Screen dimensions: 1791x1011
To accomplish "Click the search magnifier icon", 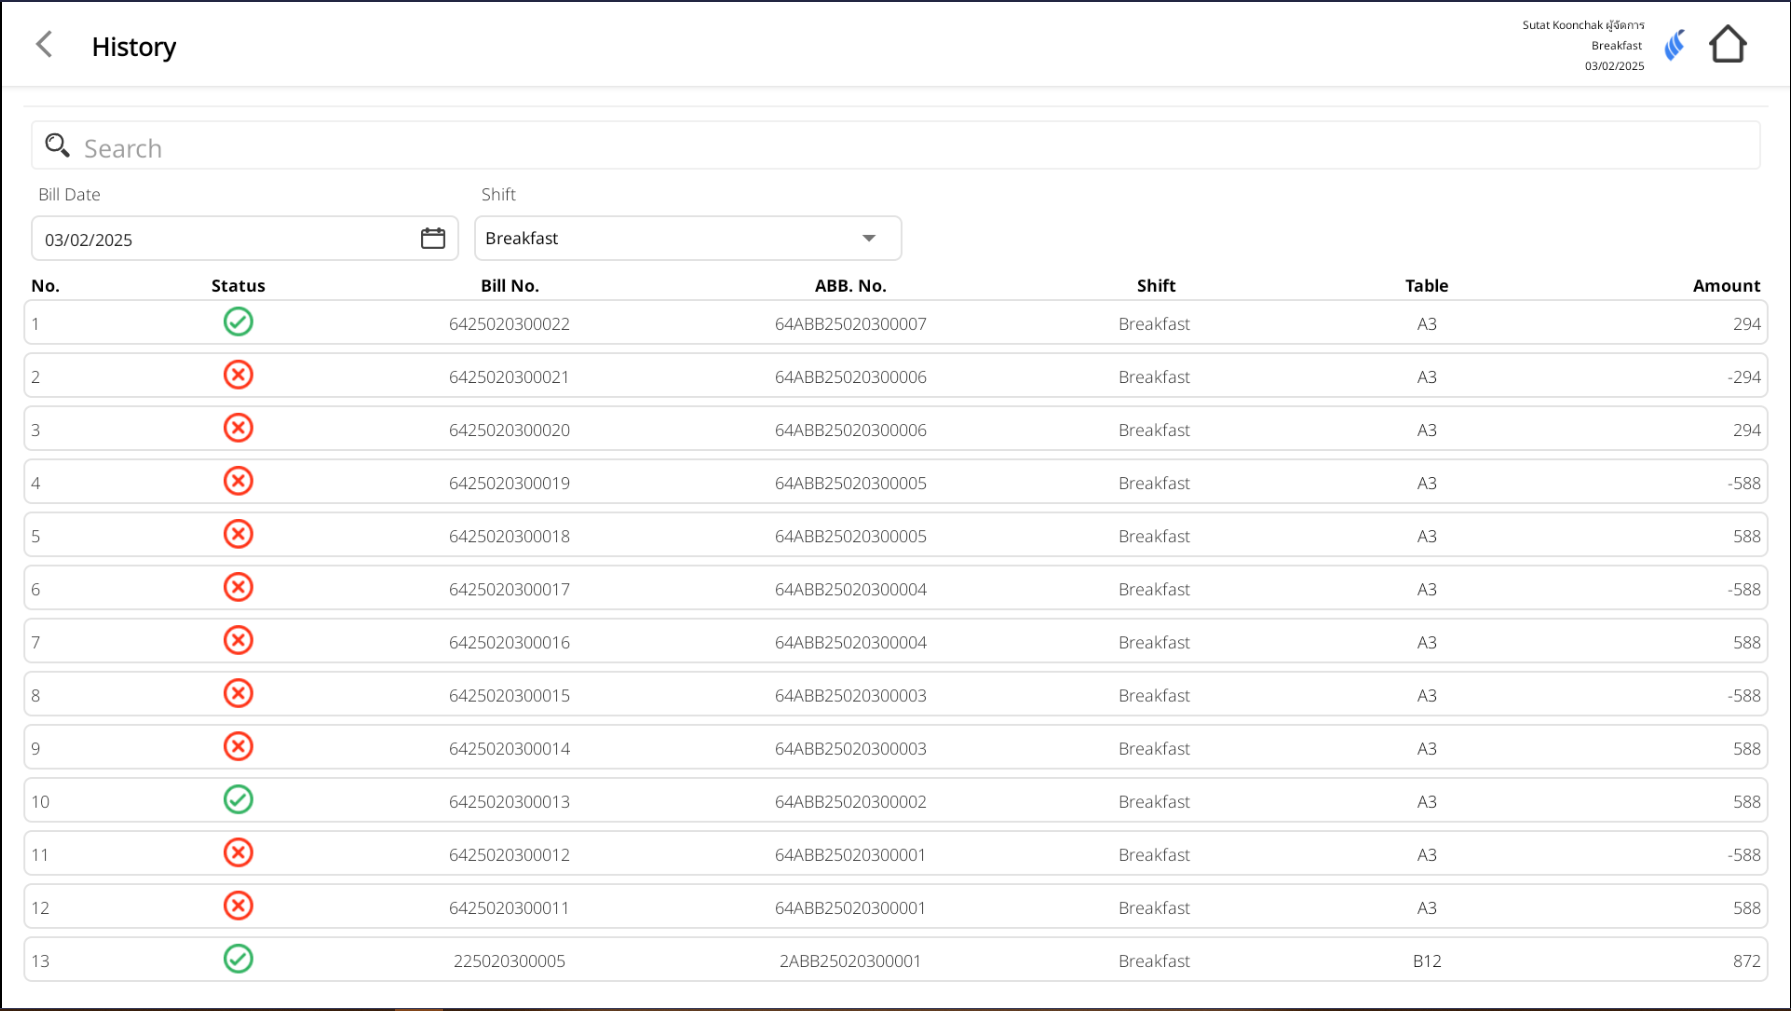I will pyautogui.click(x=57, y=147).
